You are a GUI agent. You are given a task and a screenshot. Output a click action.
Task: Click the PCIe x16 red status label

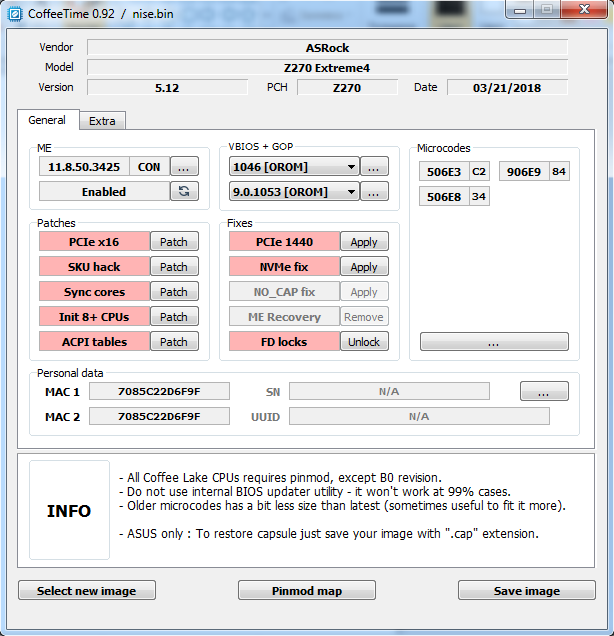pyautogui.click(x=94, y=242)
